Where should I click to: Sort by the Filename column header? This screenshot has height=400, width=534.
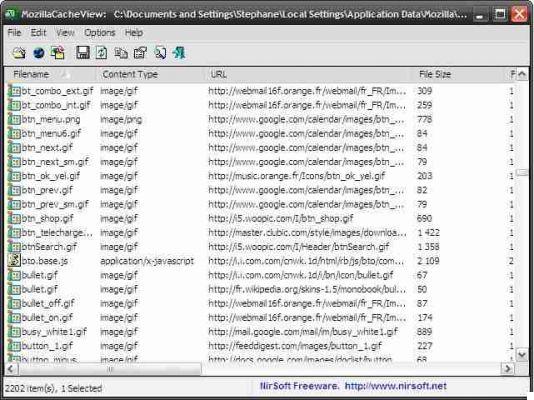tap(50, 74)
